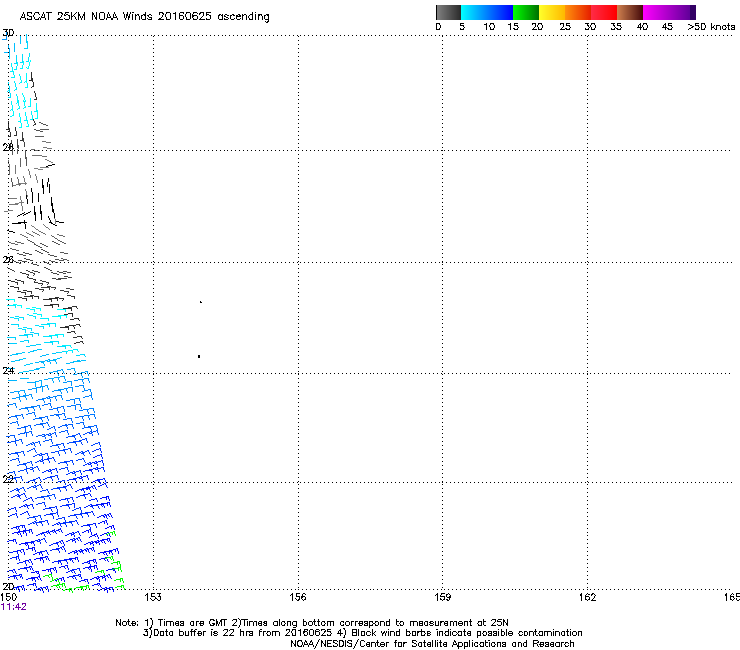
Task: Click the lower isolated black dot
Action: click(x=199, y=356)
